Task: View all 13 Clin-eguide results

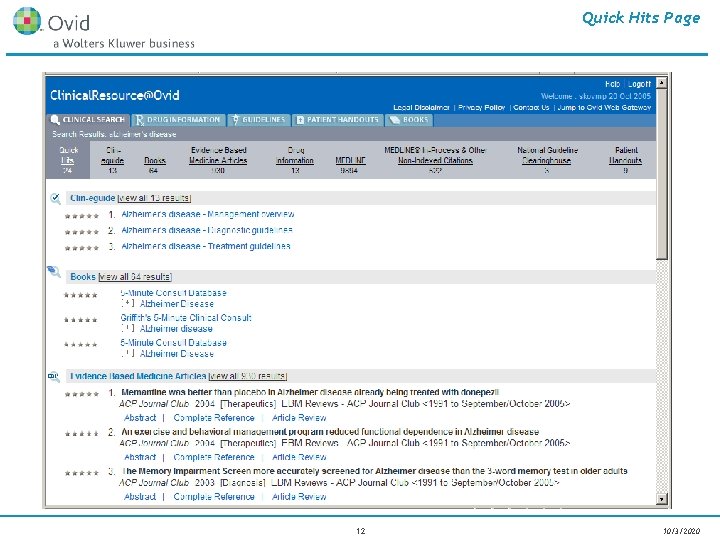Action: point(154,198)
